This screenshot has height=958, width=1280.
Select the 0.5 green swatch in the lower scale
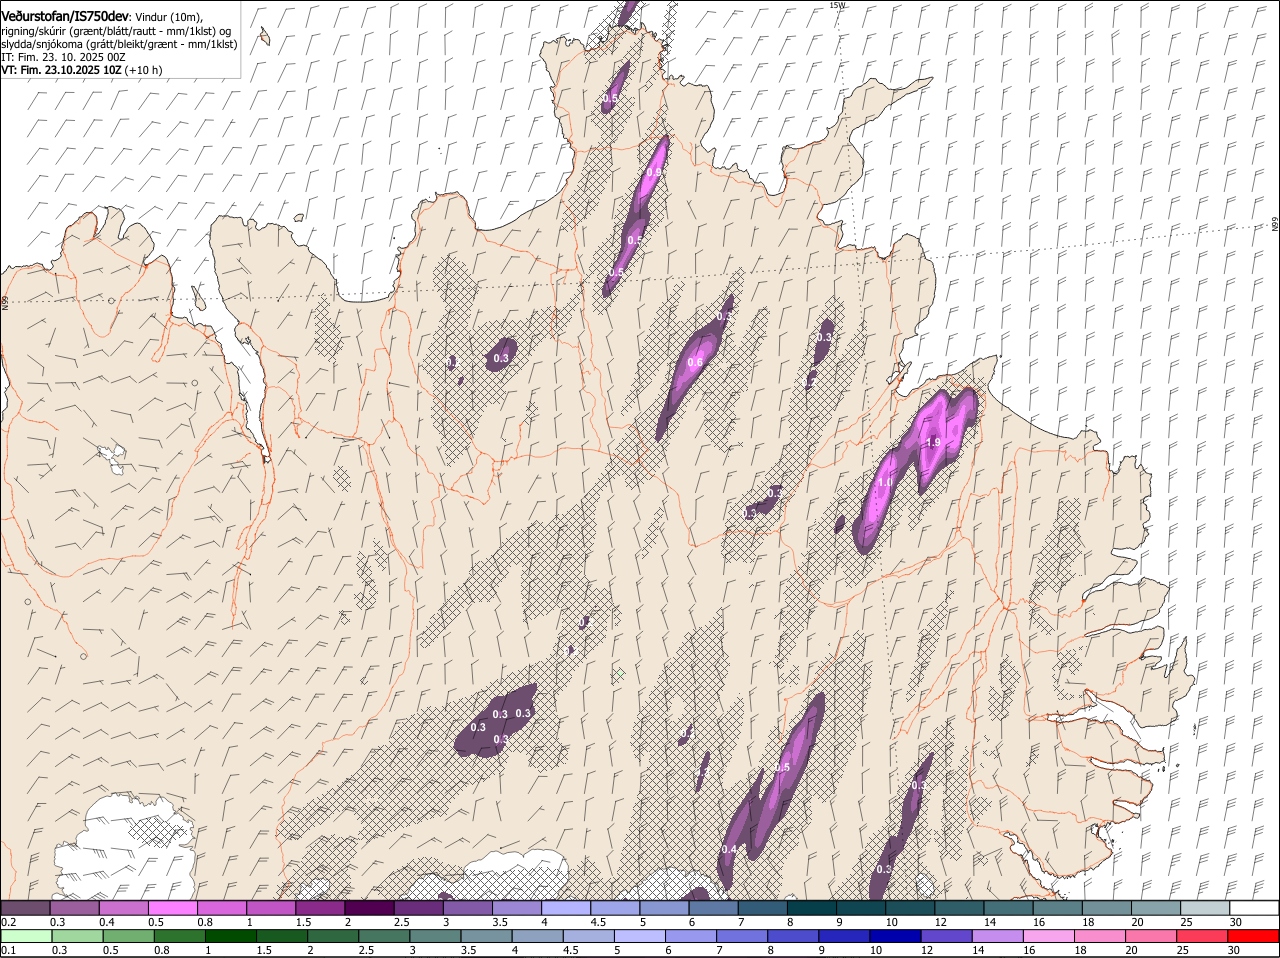point(128,936)
